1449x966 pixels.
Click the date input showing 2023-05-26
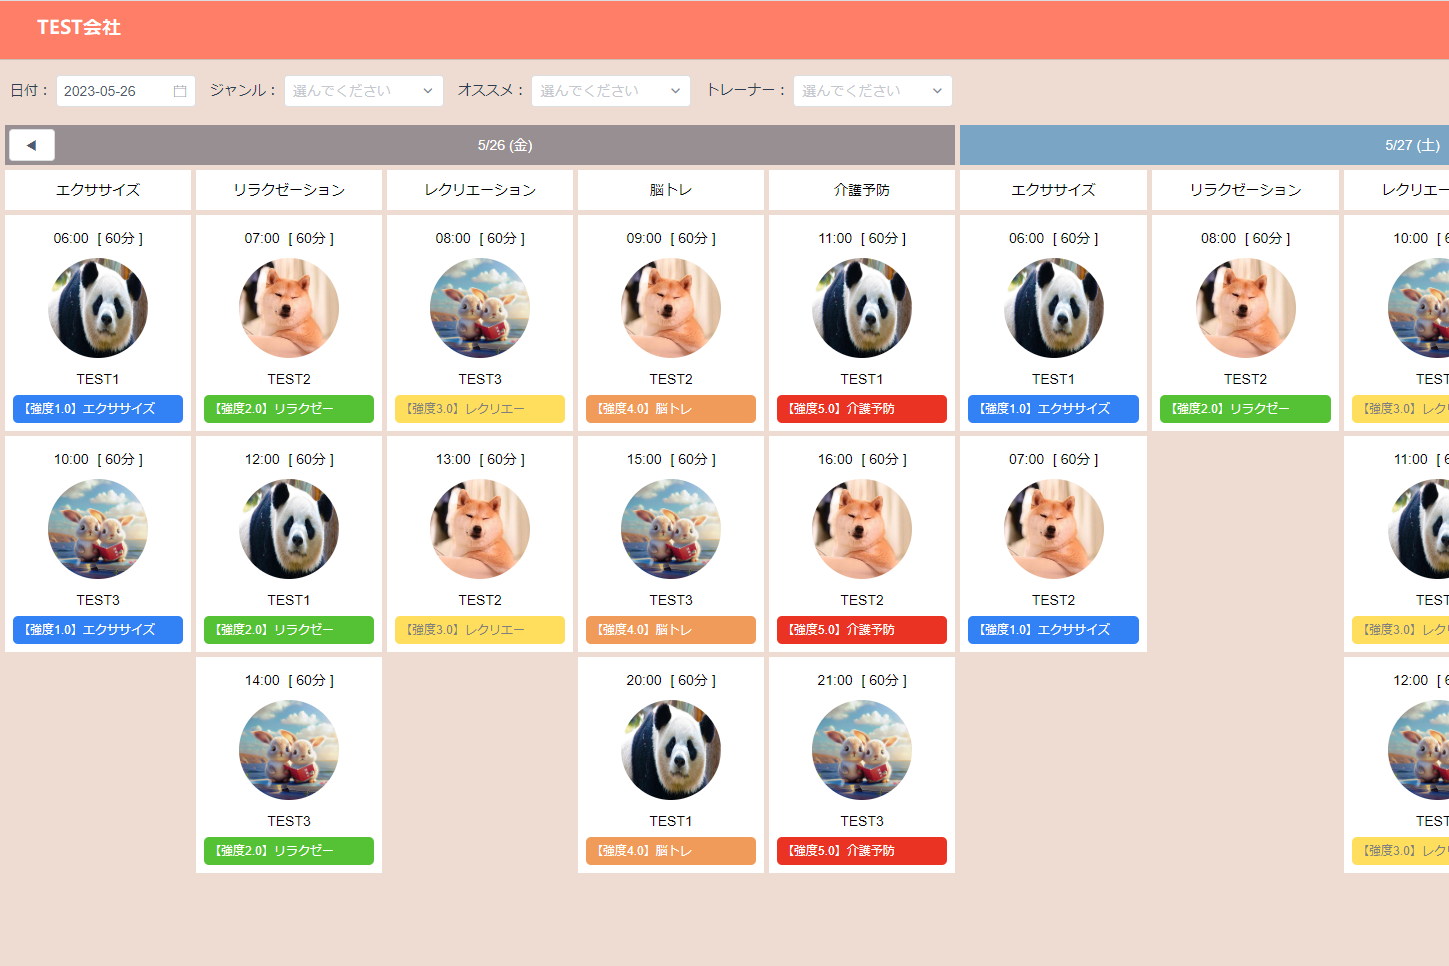[126, 91]
